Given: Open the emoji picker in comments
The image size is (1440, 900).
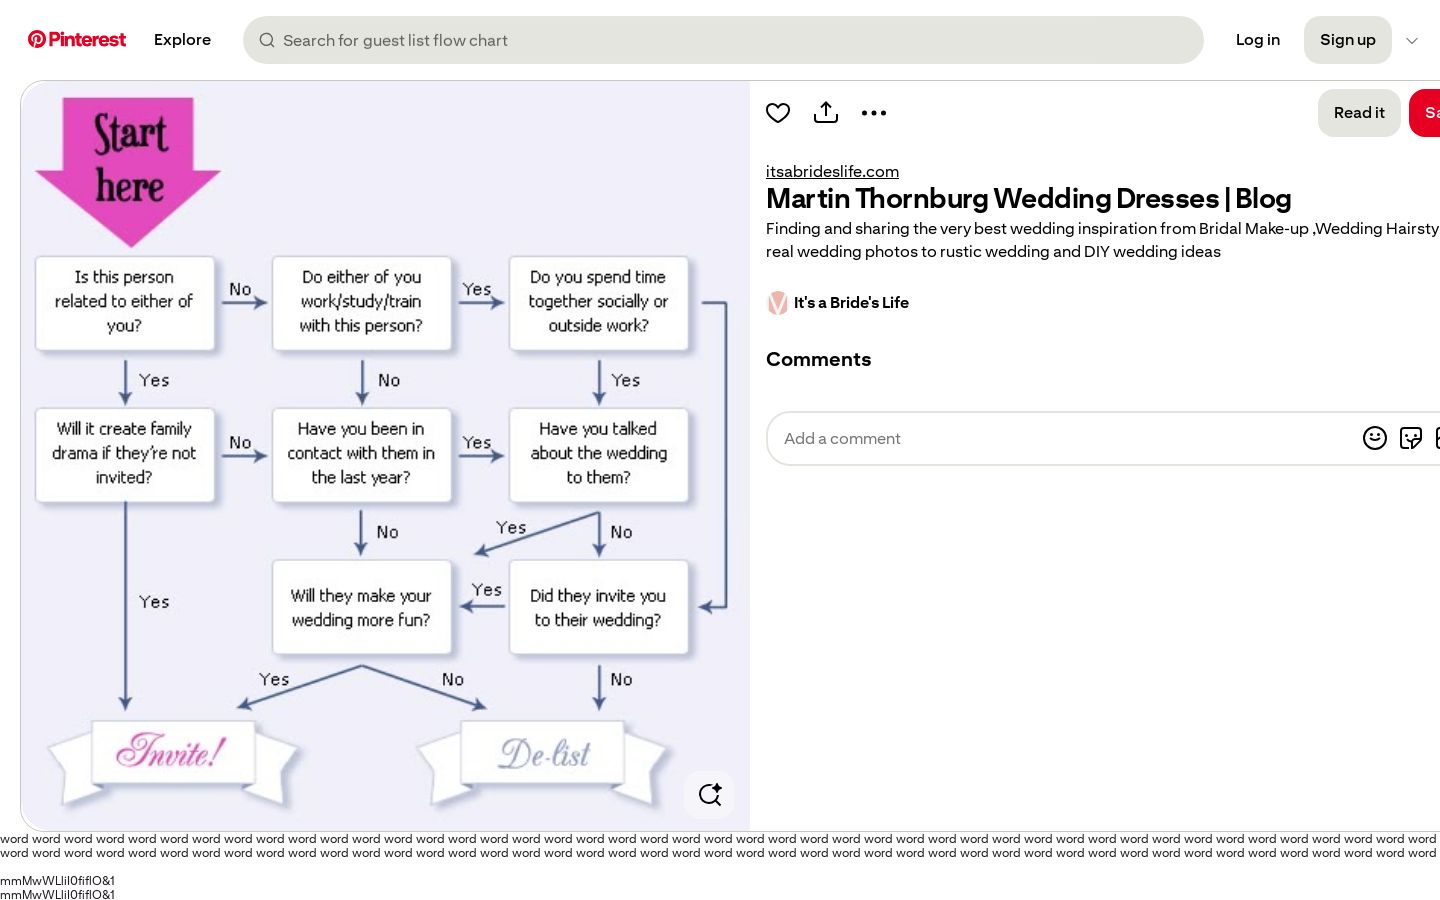Looking at the screenshot, I should pos(1375,438).
